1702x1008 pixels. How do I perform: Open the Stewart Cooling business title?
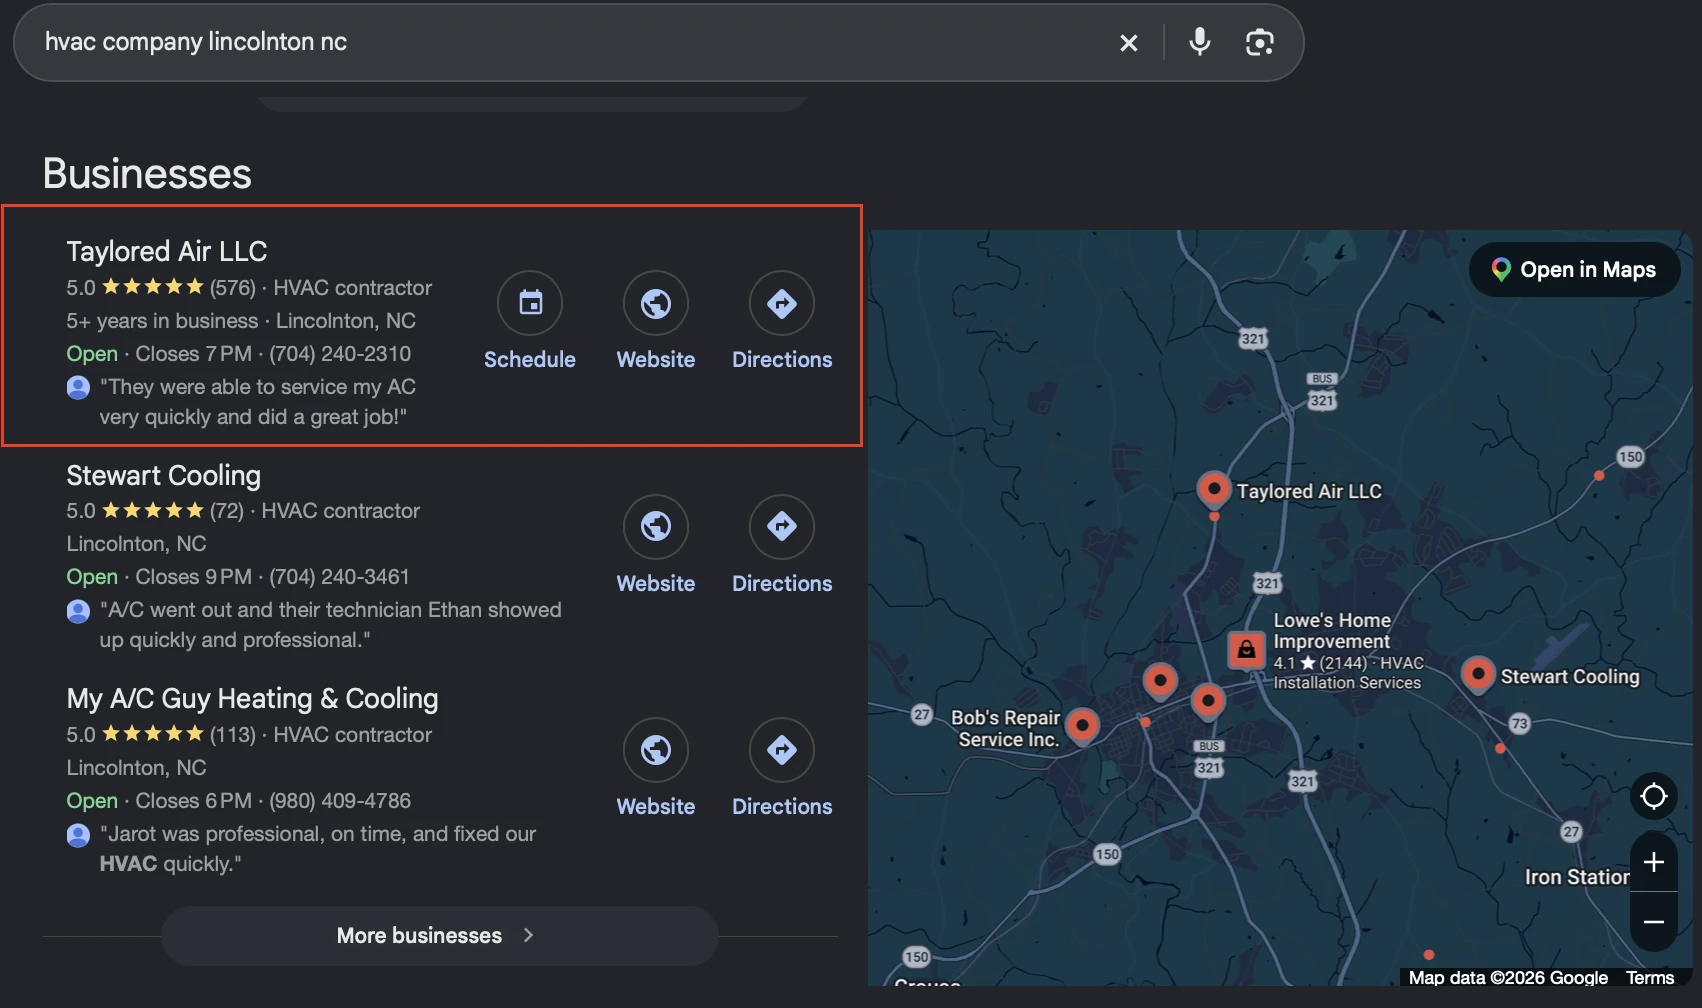[x=164, y=475]
